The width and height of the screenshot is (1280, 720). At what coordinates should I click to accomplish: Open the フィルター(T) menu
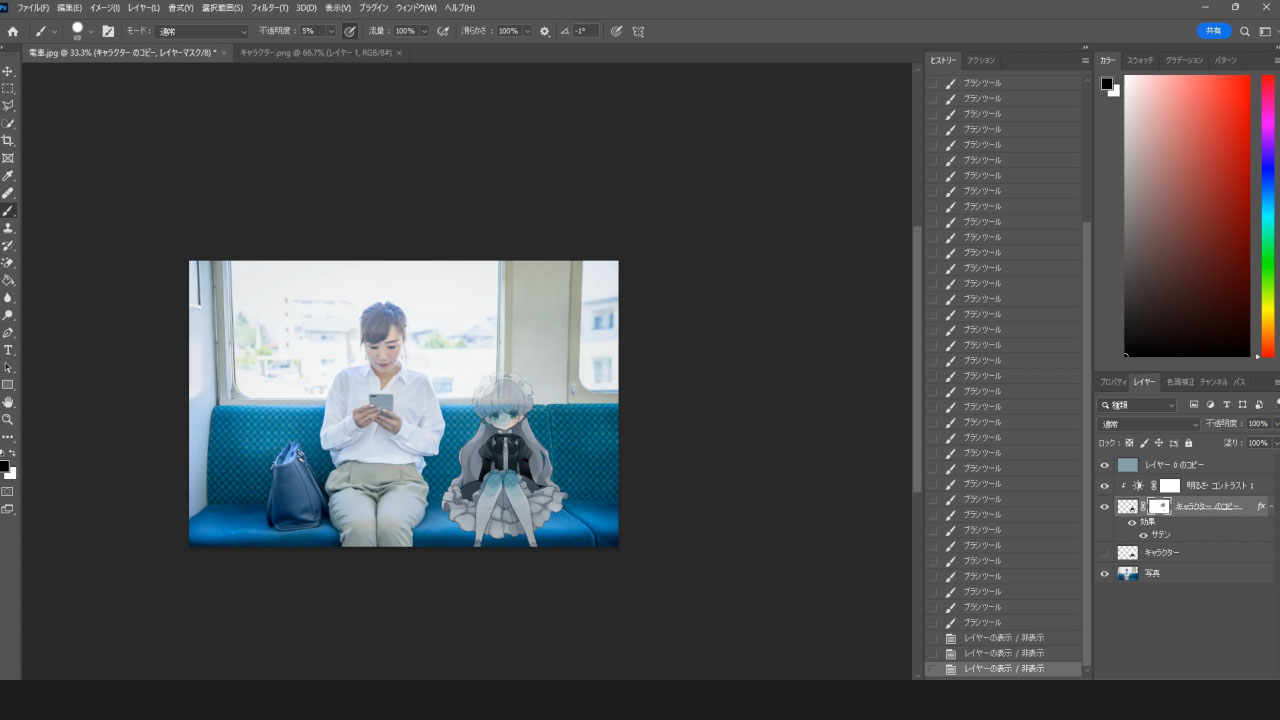tap(269, 8)
